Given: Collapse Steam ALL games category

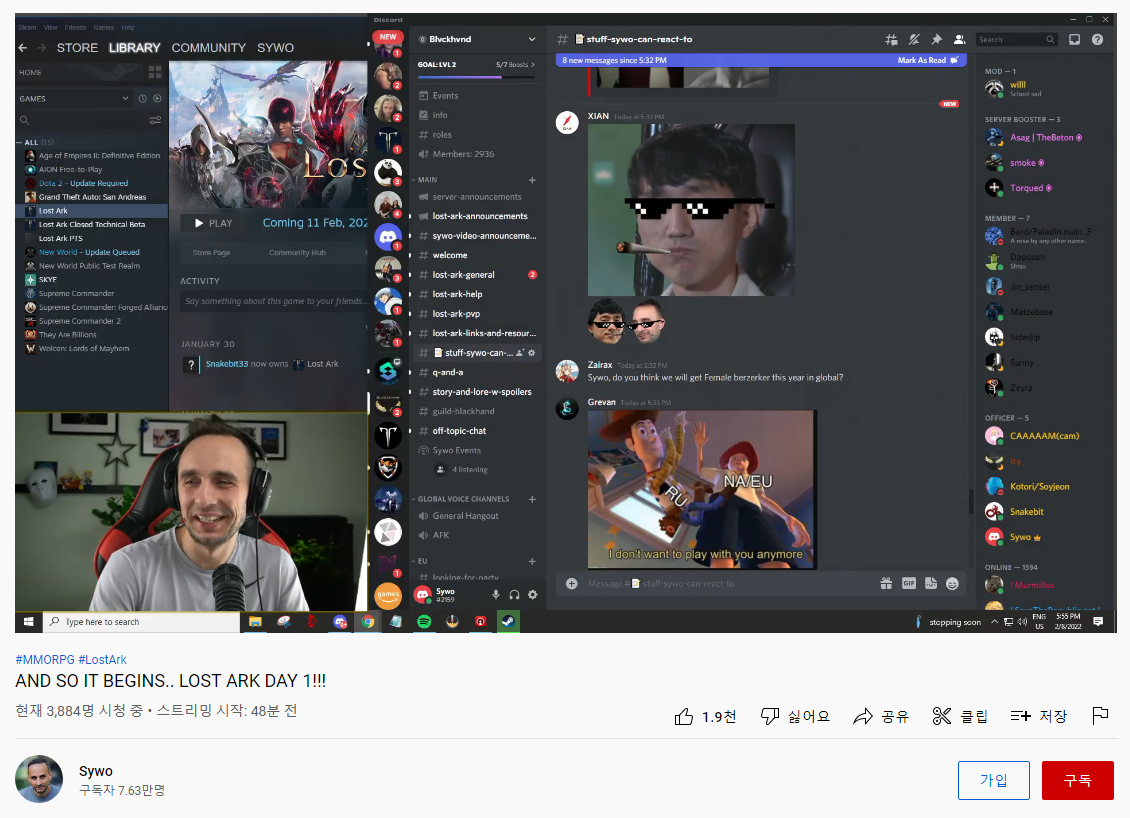Looking at the screenshot, I should coord(19,143).
